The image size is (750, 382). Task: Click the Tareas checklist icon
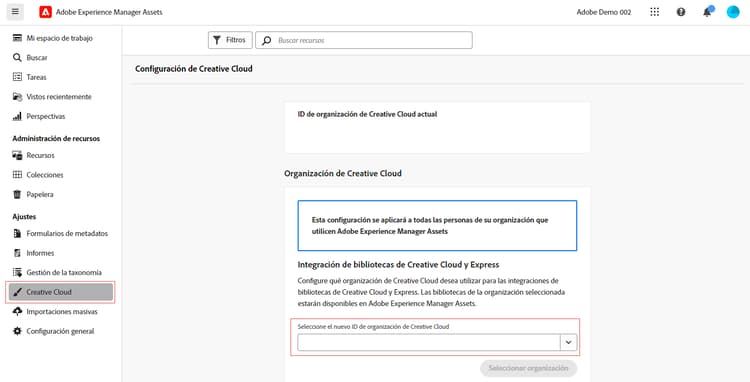(x=17, y=77)
